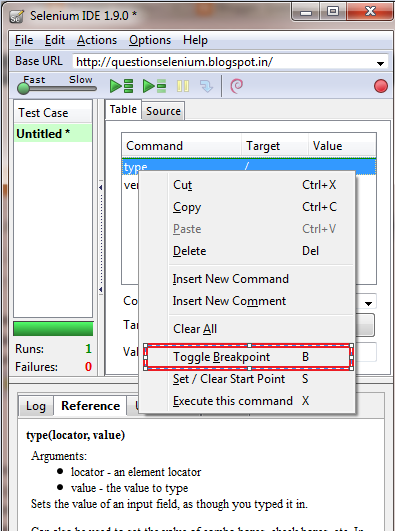The width and height of the screenshot is (395, 531).
Task: Switch to the Table tab
Action: click(123, 109)
